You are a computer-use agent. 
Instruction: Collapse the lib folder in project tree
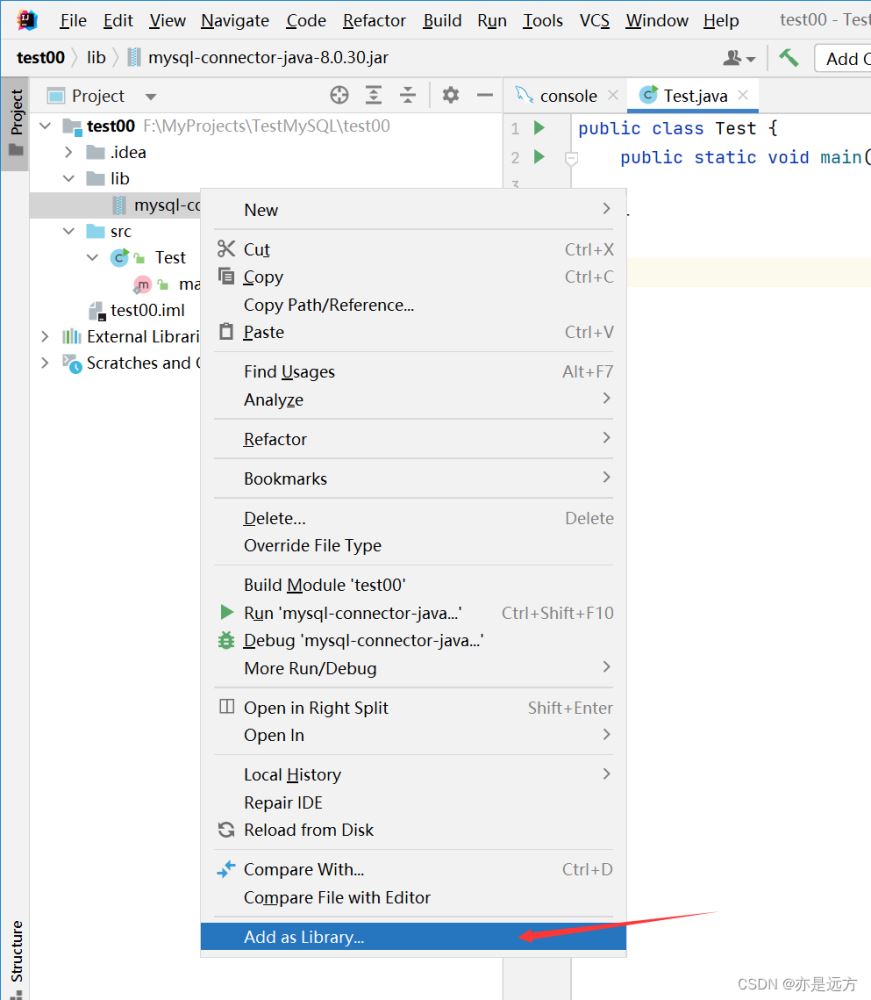pos(69,179)
